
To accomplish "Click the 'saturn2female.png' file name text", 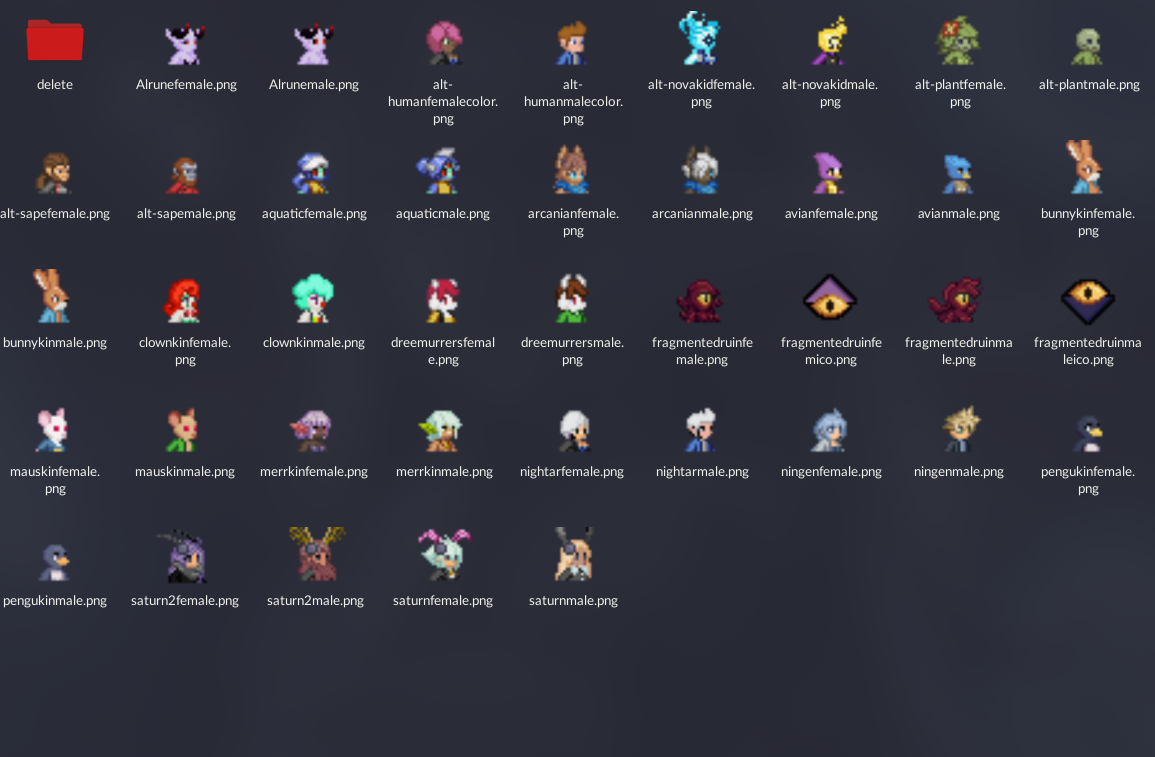I will pyautogui.click(x=185, y=600).
